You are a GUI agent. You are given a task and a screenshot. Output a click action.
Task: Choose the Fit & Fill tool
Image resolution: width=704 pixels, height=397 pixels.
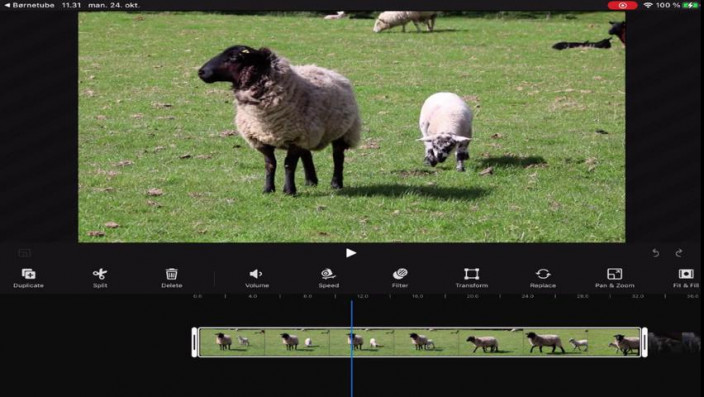coord(686,278)
